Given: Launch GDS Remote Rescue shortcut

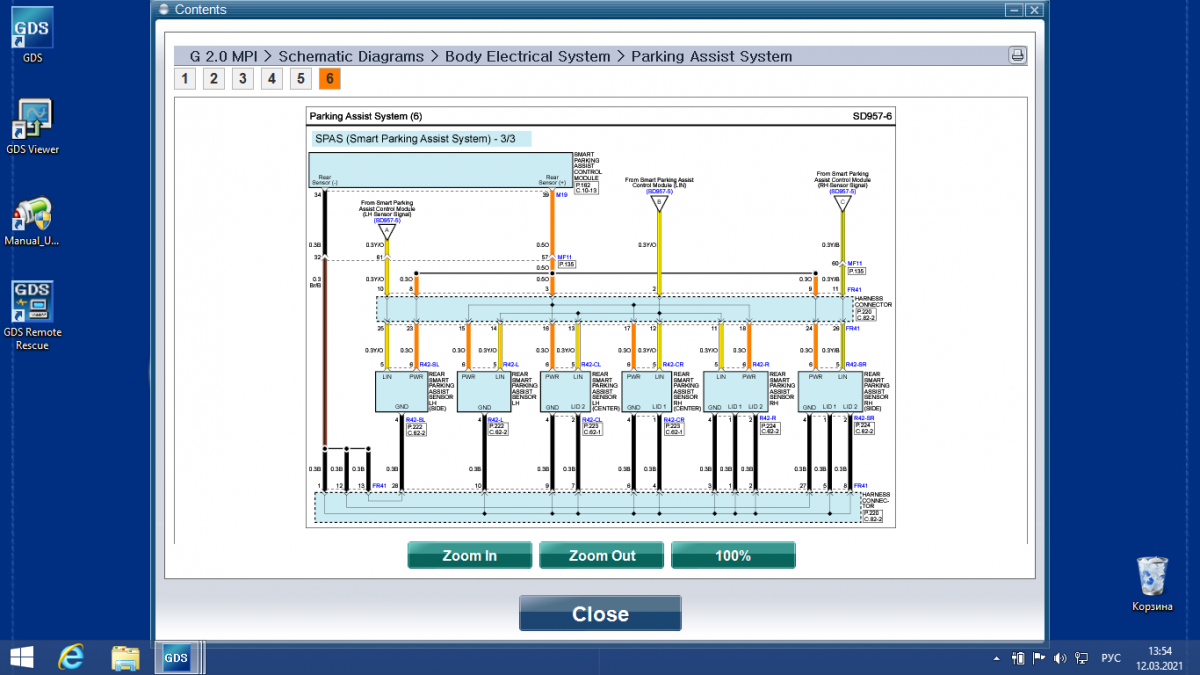Looking at the screenshot, I should 33,316.
